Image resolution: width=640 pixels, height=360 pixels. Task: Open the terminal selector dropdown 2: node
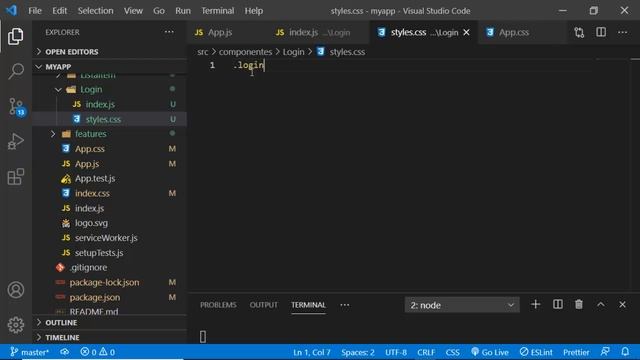pos(462,305)
